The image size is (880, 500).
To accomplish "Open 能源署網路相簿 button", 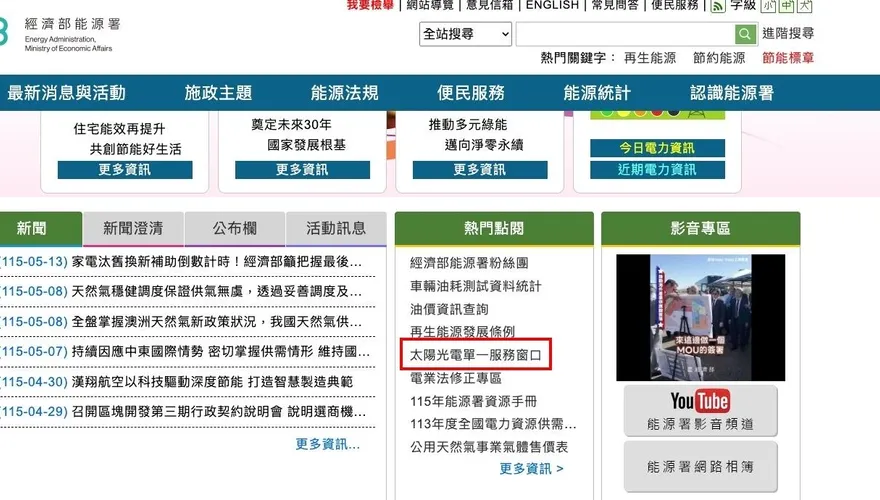I will coord(700,466).
